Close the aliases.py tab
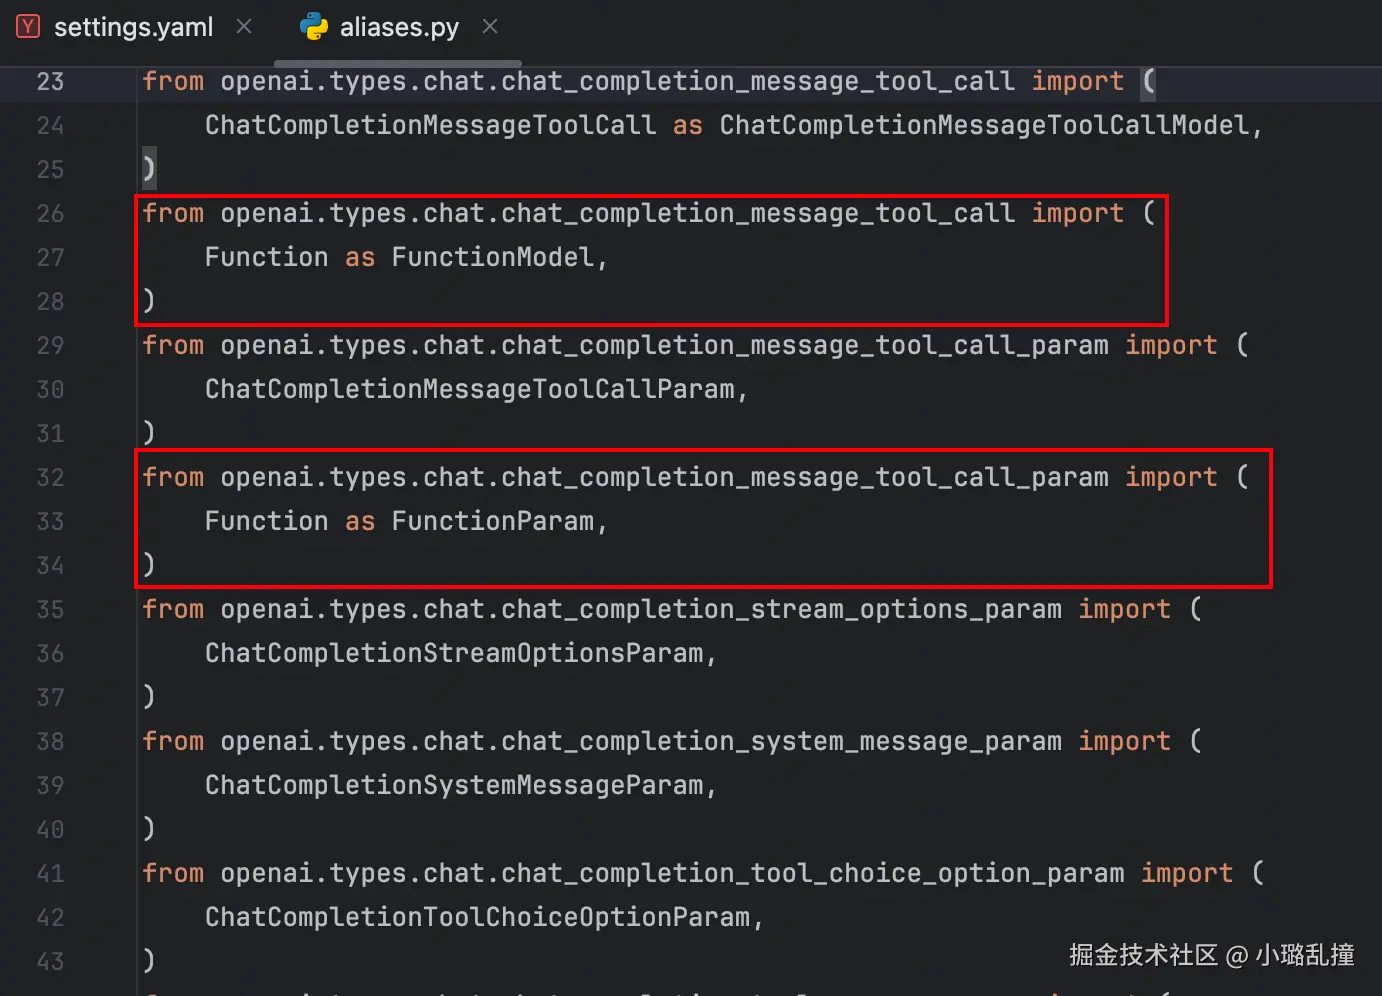Viewport: 1382px width, 996px height. pyautogui.click(x=490, y=27)
